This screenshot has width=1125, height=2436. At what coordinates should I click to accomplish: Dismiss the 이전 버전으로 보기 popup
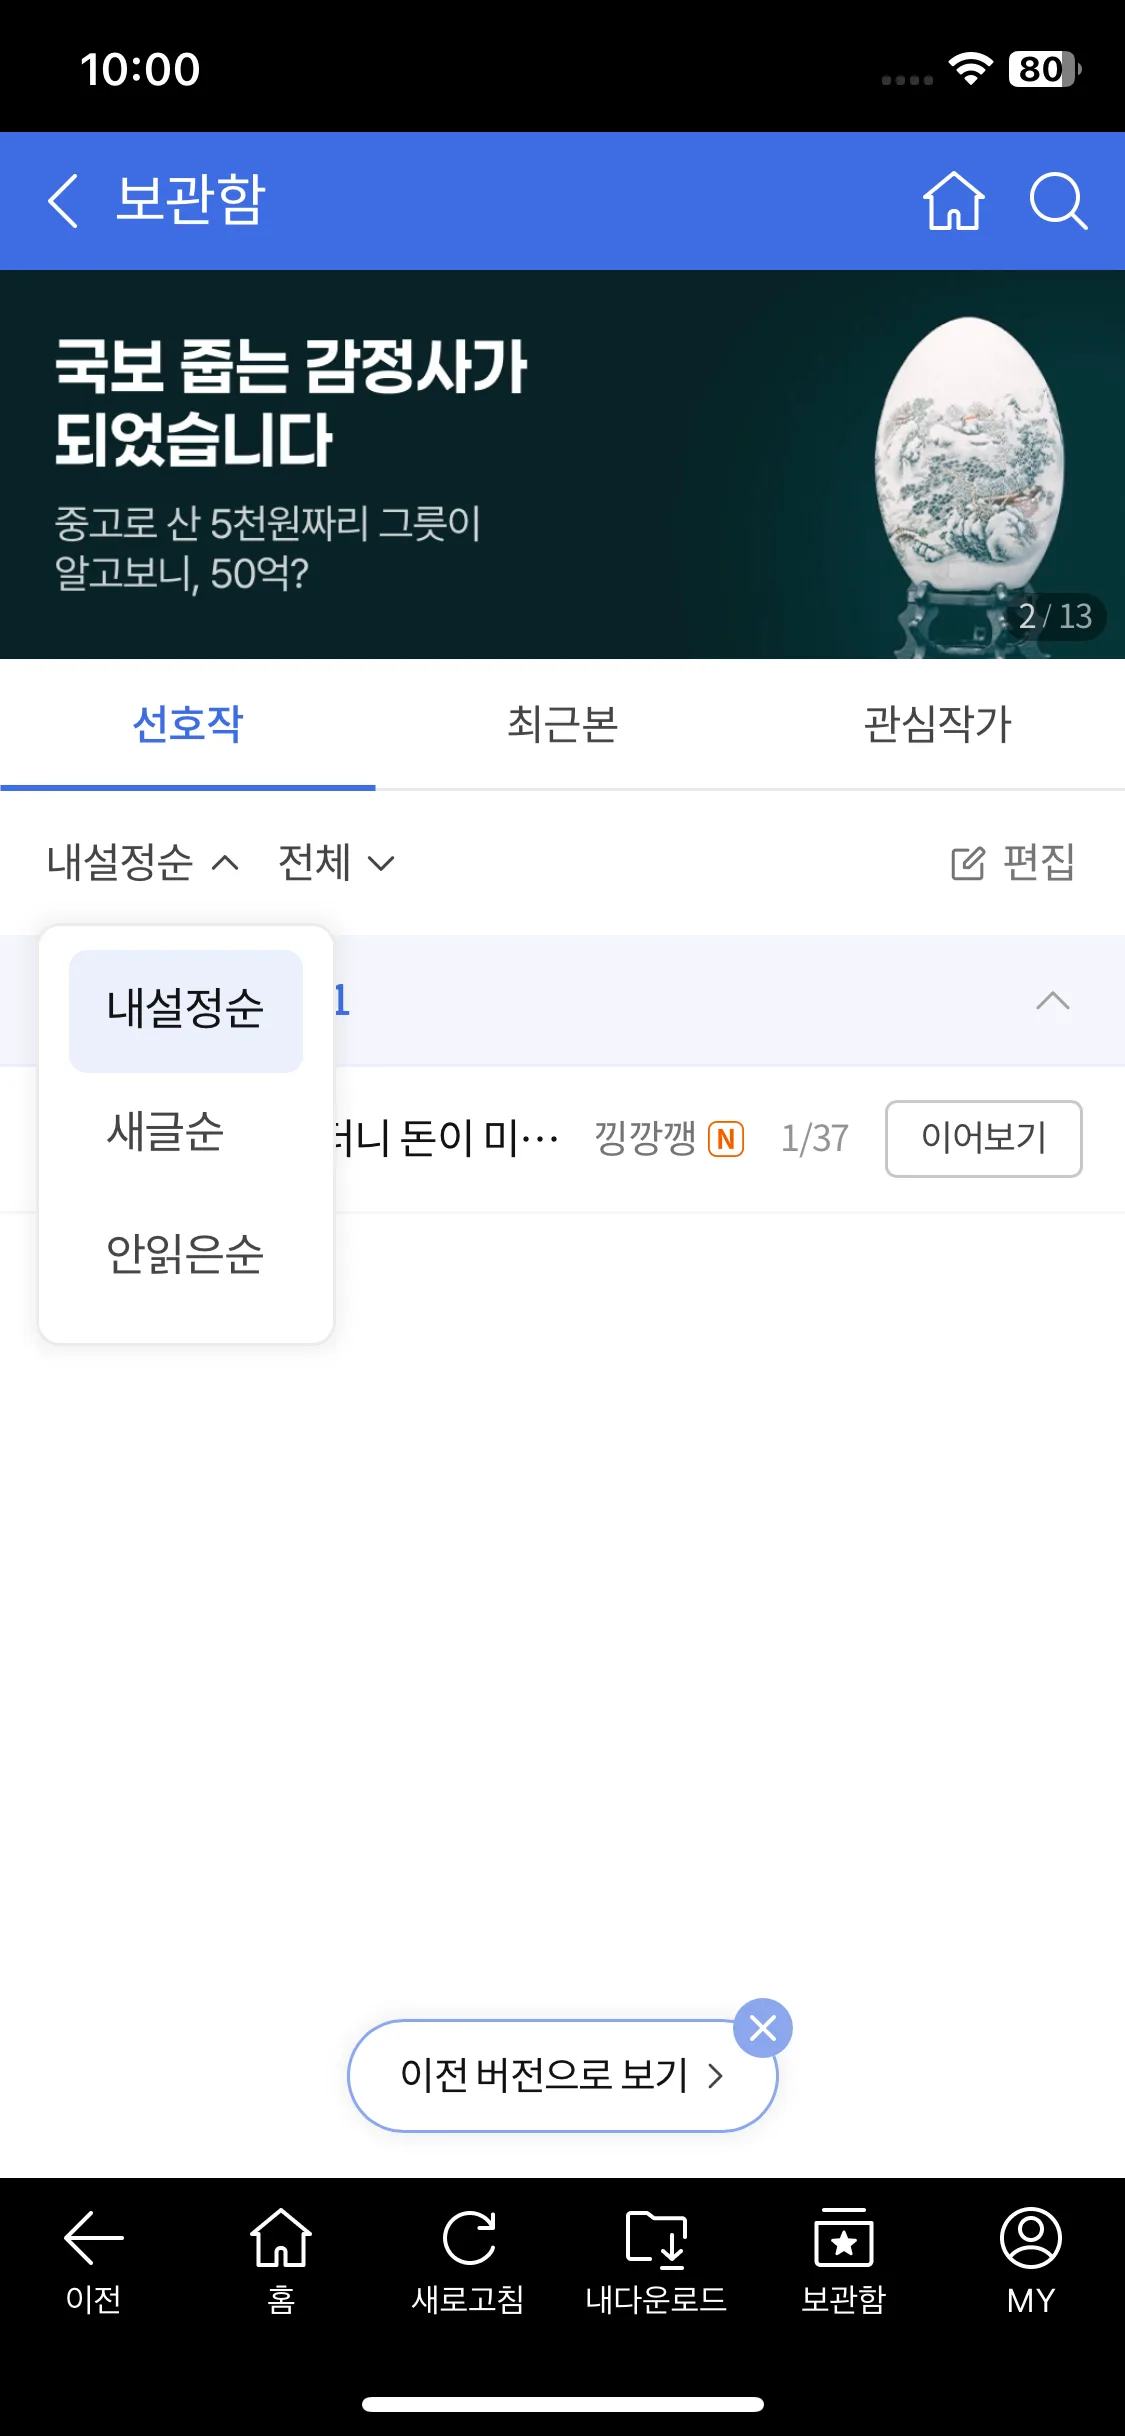click(x=763, y=2028)
